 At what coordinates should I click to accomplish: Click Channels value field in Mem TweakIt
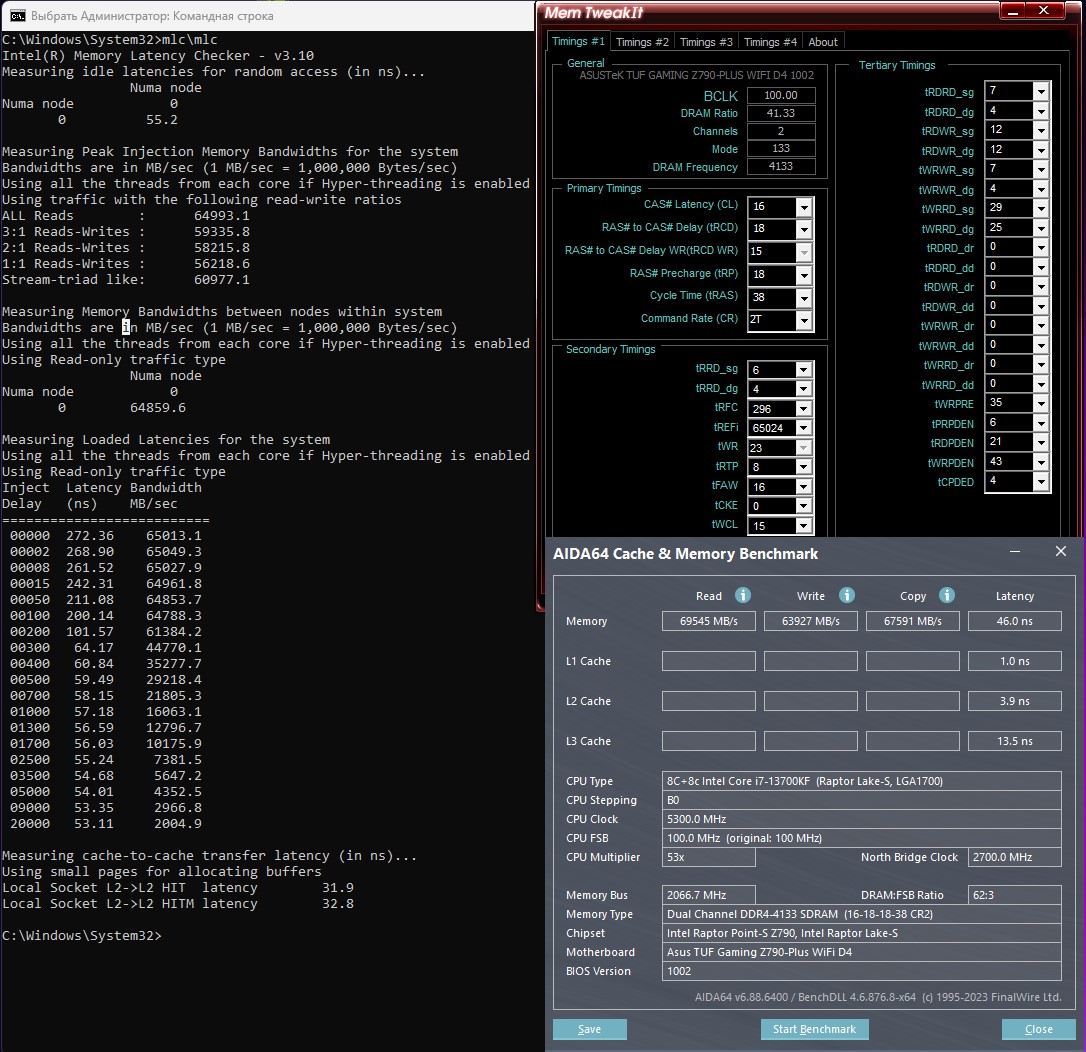(x=781, y=132)
